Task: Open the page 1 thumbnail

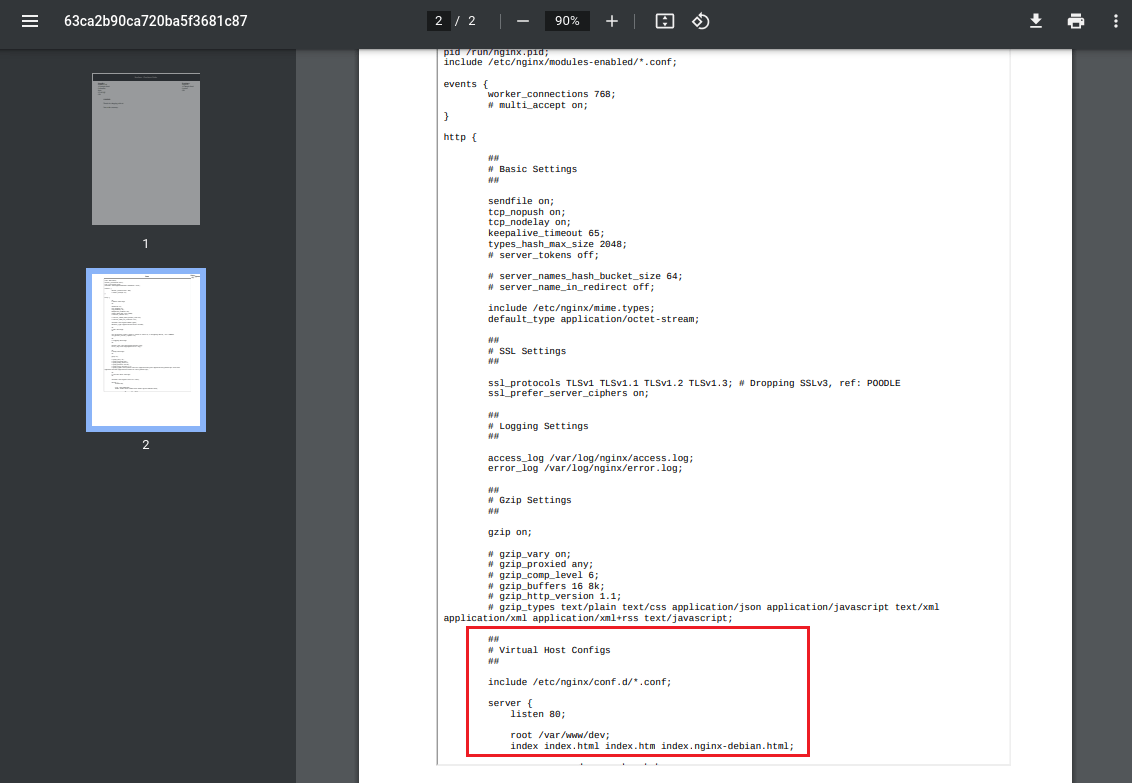Action: coord(146,149)
